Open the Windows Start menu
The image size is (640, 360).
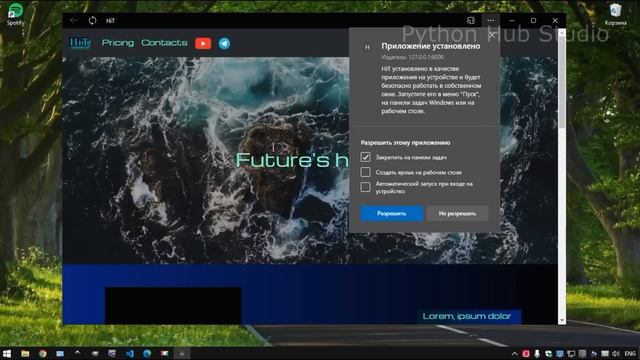(7, 353)
